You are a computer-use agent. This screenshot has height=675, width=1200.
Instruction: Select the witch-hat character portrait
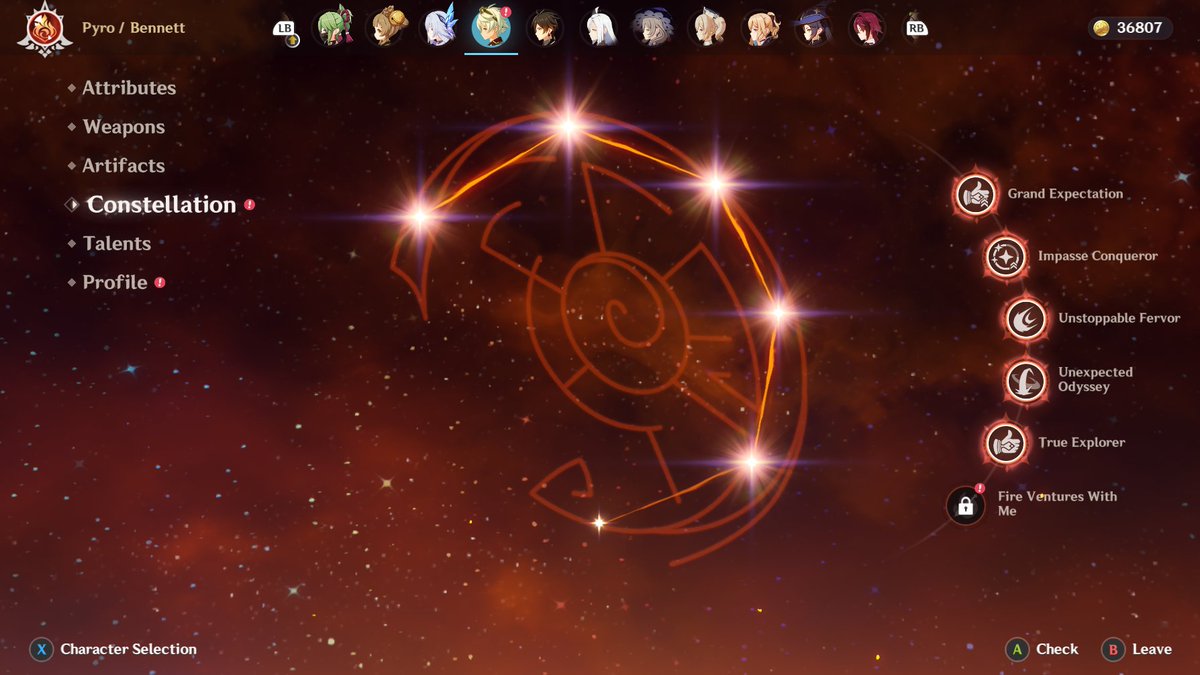point(813,28)
